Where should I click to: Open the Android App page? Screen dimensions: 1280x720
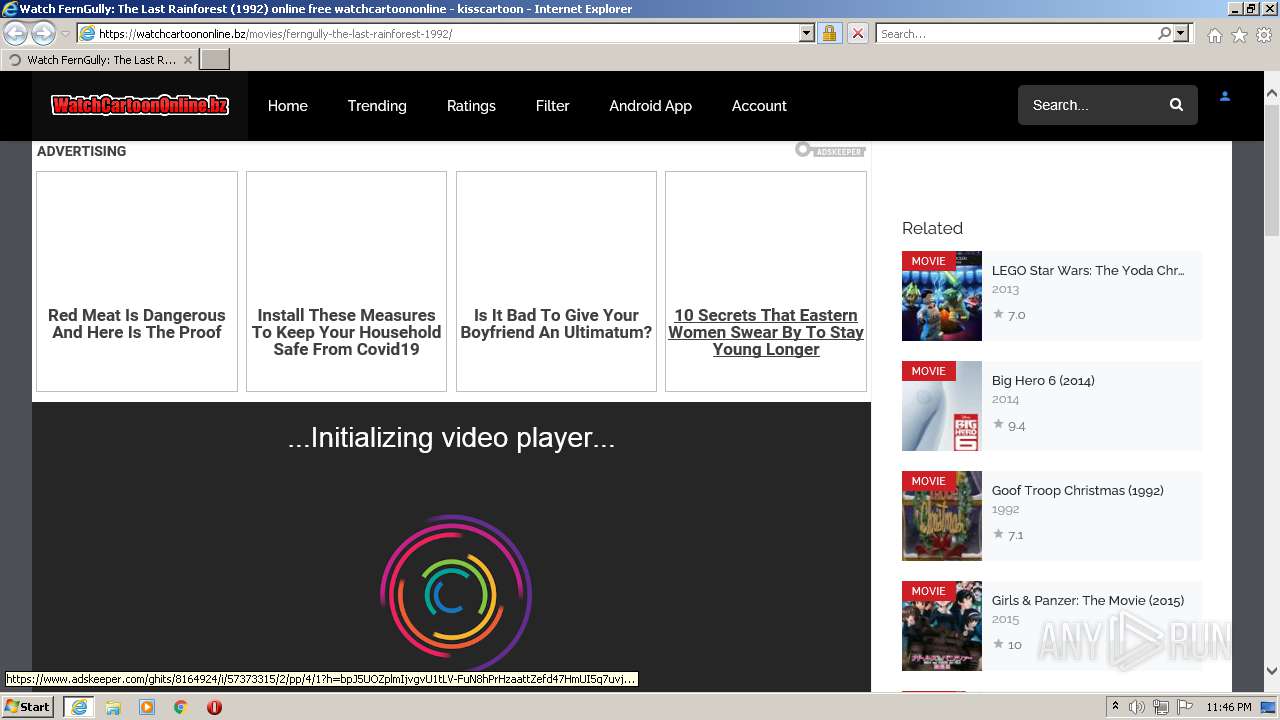pyautogui.click(x=650, y=105)
